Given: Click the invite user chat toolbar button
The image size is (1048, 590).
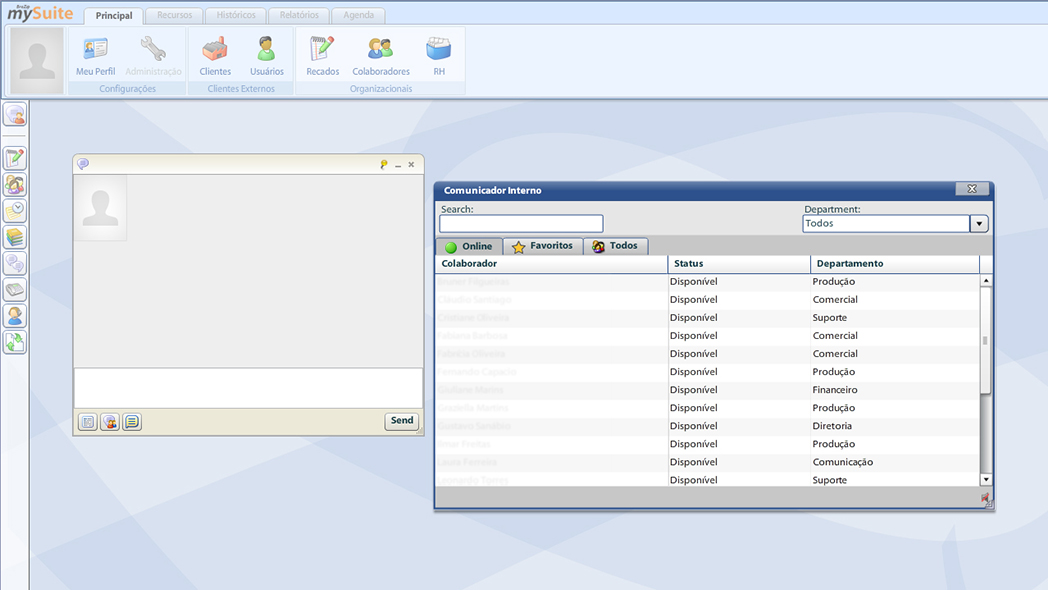Looking at the screenshot, I should (x=110, y=422).
